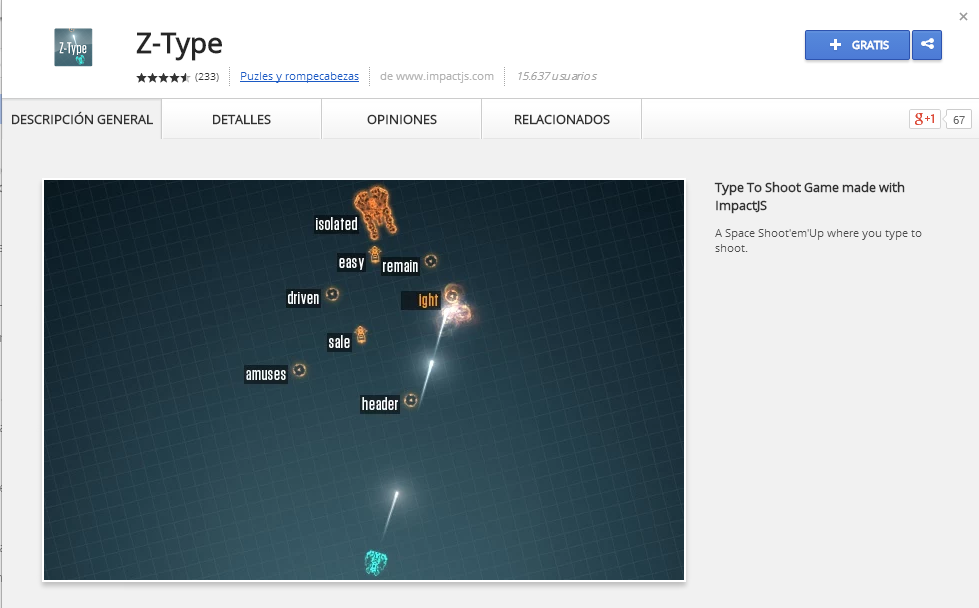Open the OPINIONES tab
The image size is (979, 608).
point(401,119)
